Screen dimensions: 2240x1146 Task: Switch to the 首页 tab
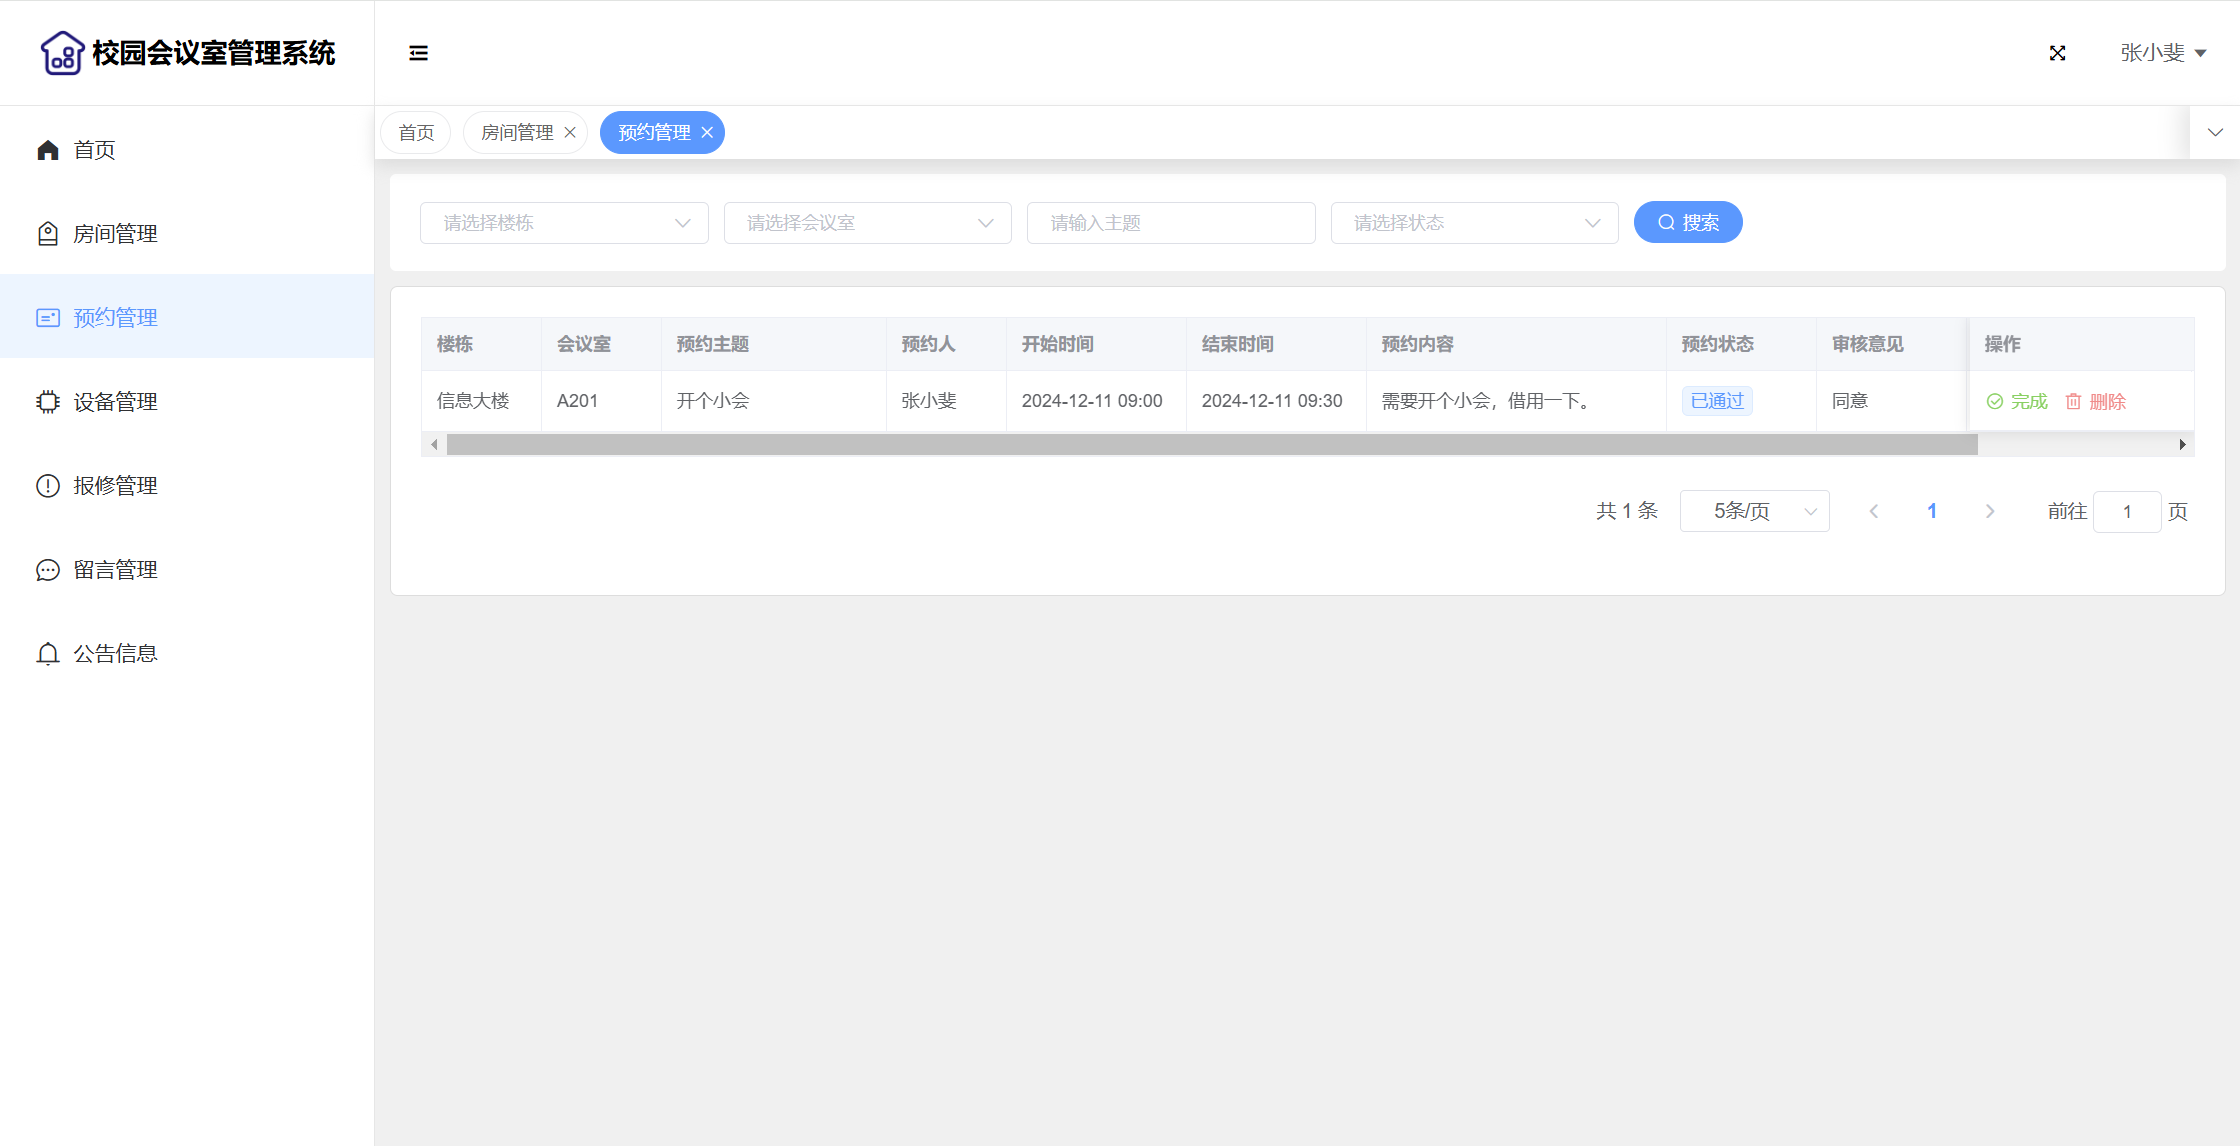(416, 132)
